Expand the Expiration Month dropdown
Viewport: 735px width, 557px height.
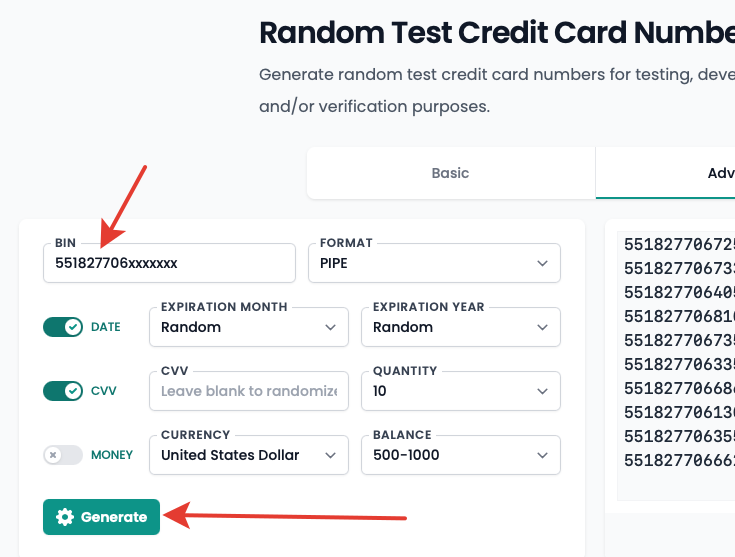point(248,327)
